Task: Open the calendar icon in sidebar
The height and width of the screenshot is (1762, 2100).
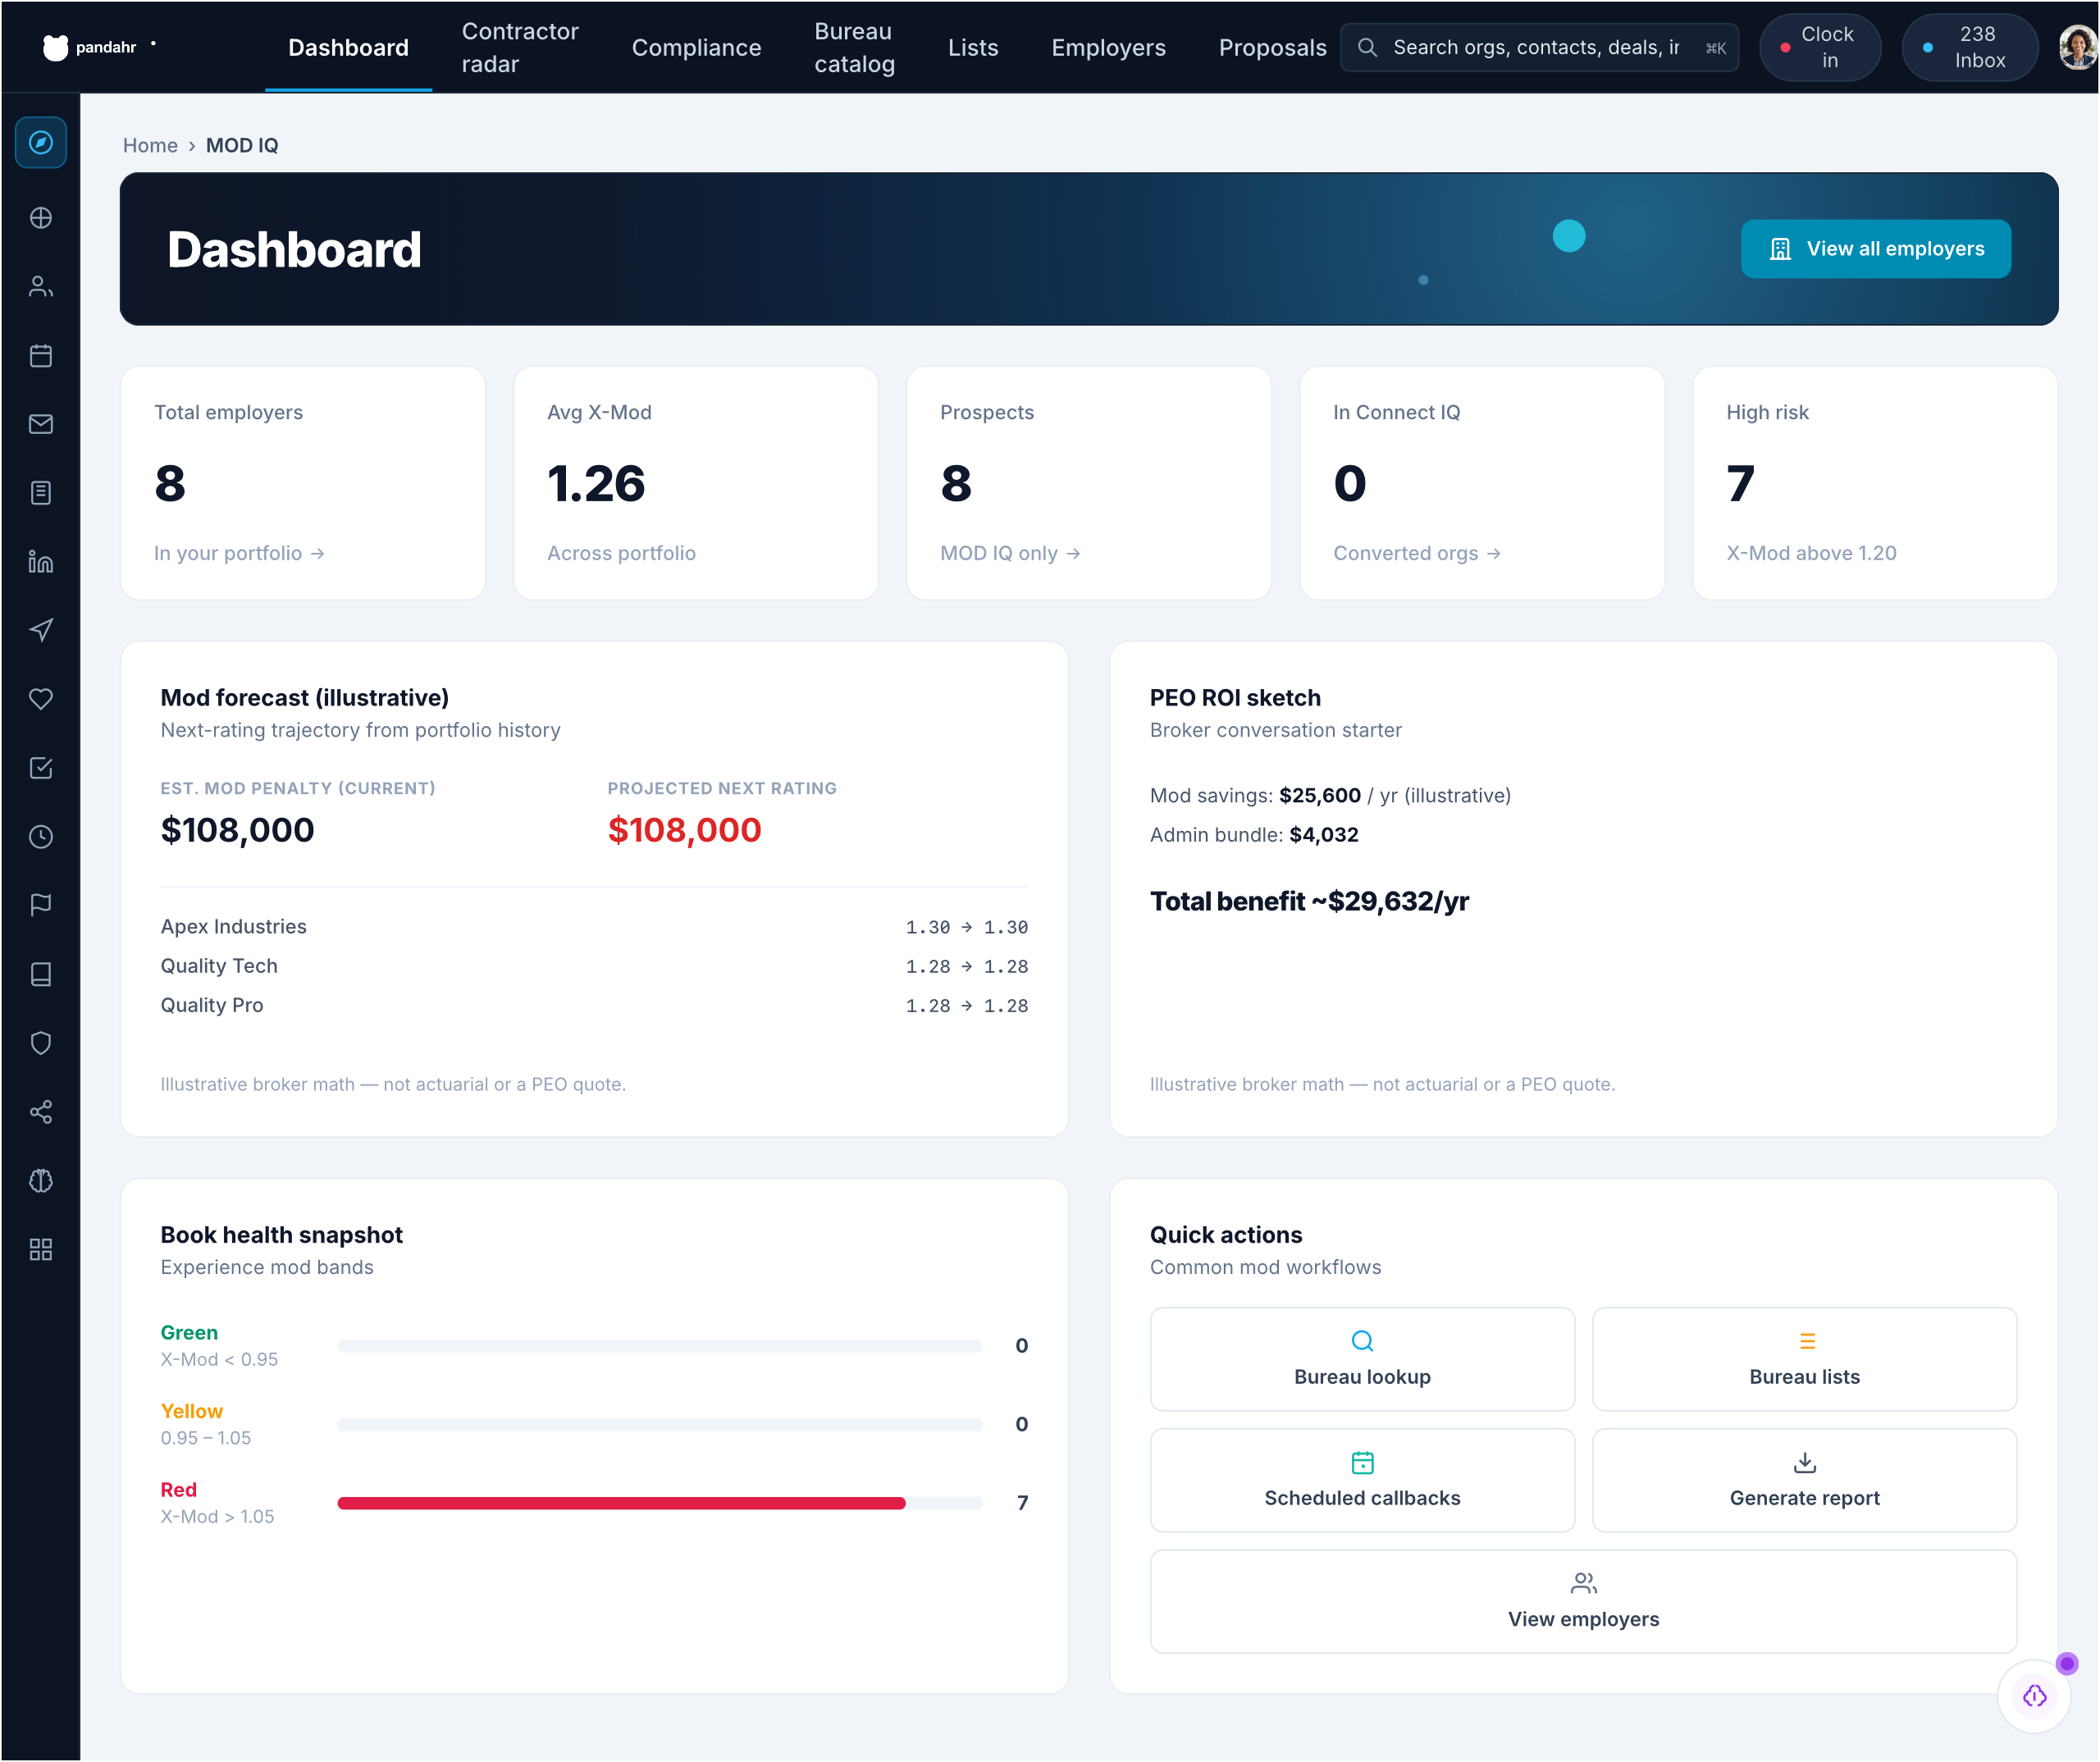Action: tap(41, 356)
